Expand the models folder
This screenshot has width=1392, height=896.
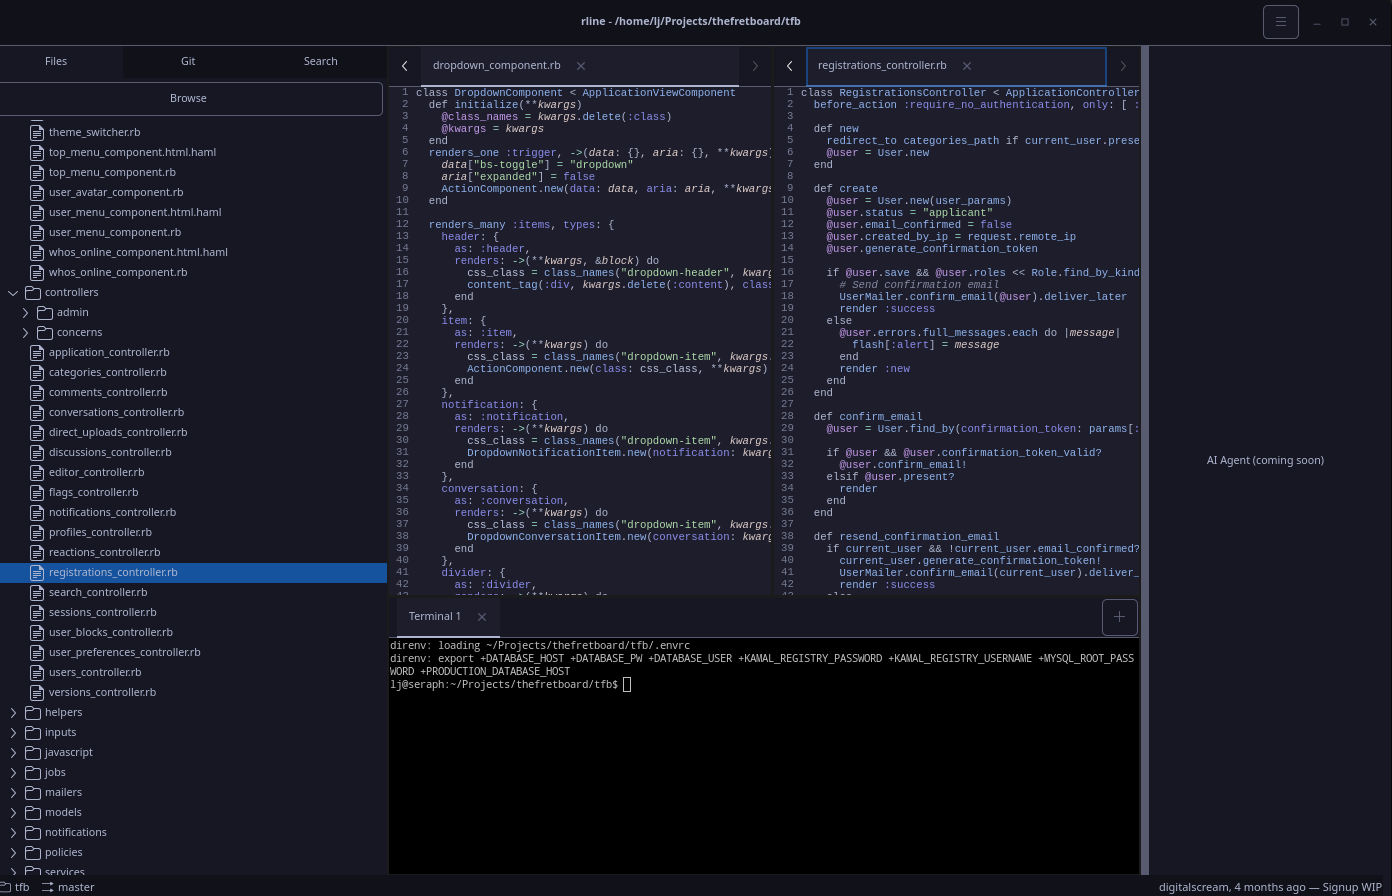click(13, 813)
